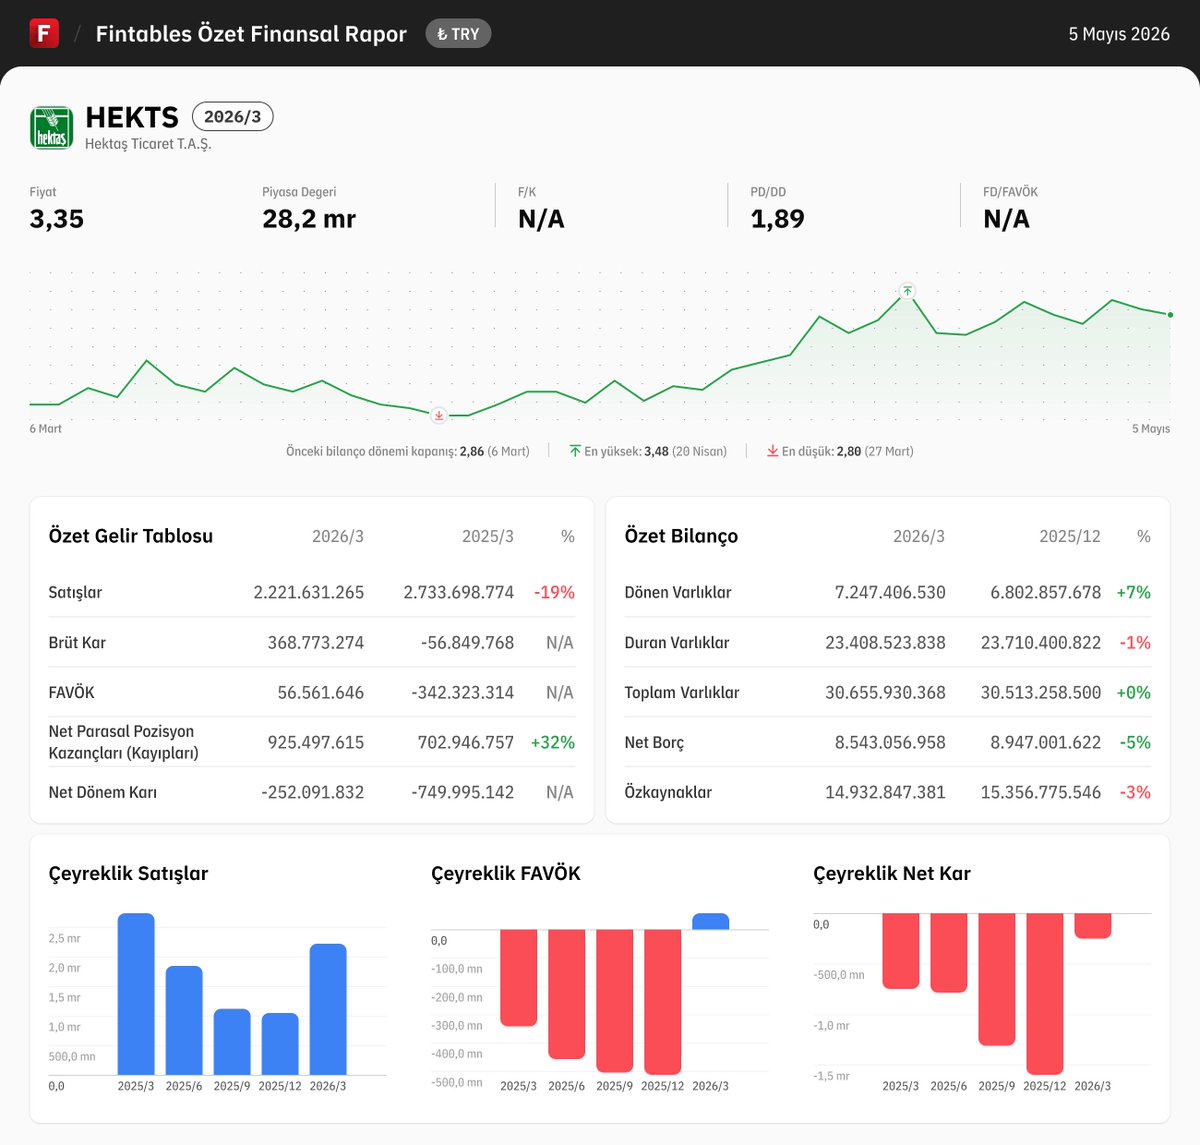Click the 6 Mart chart axis label
This screenshot has width=1200, height=1145.
click(46, 429)
